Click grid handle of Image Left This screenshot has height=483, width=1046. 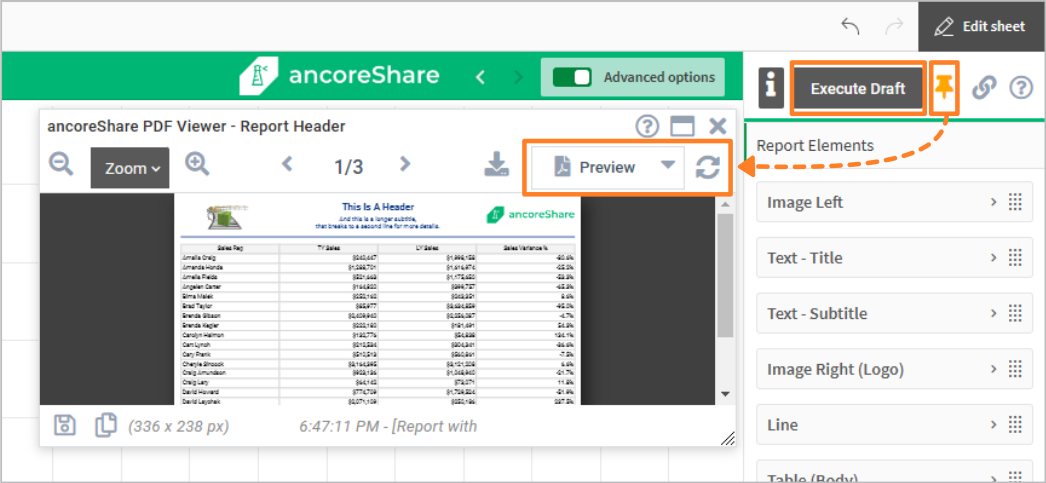(x=1015, y=201)
